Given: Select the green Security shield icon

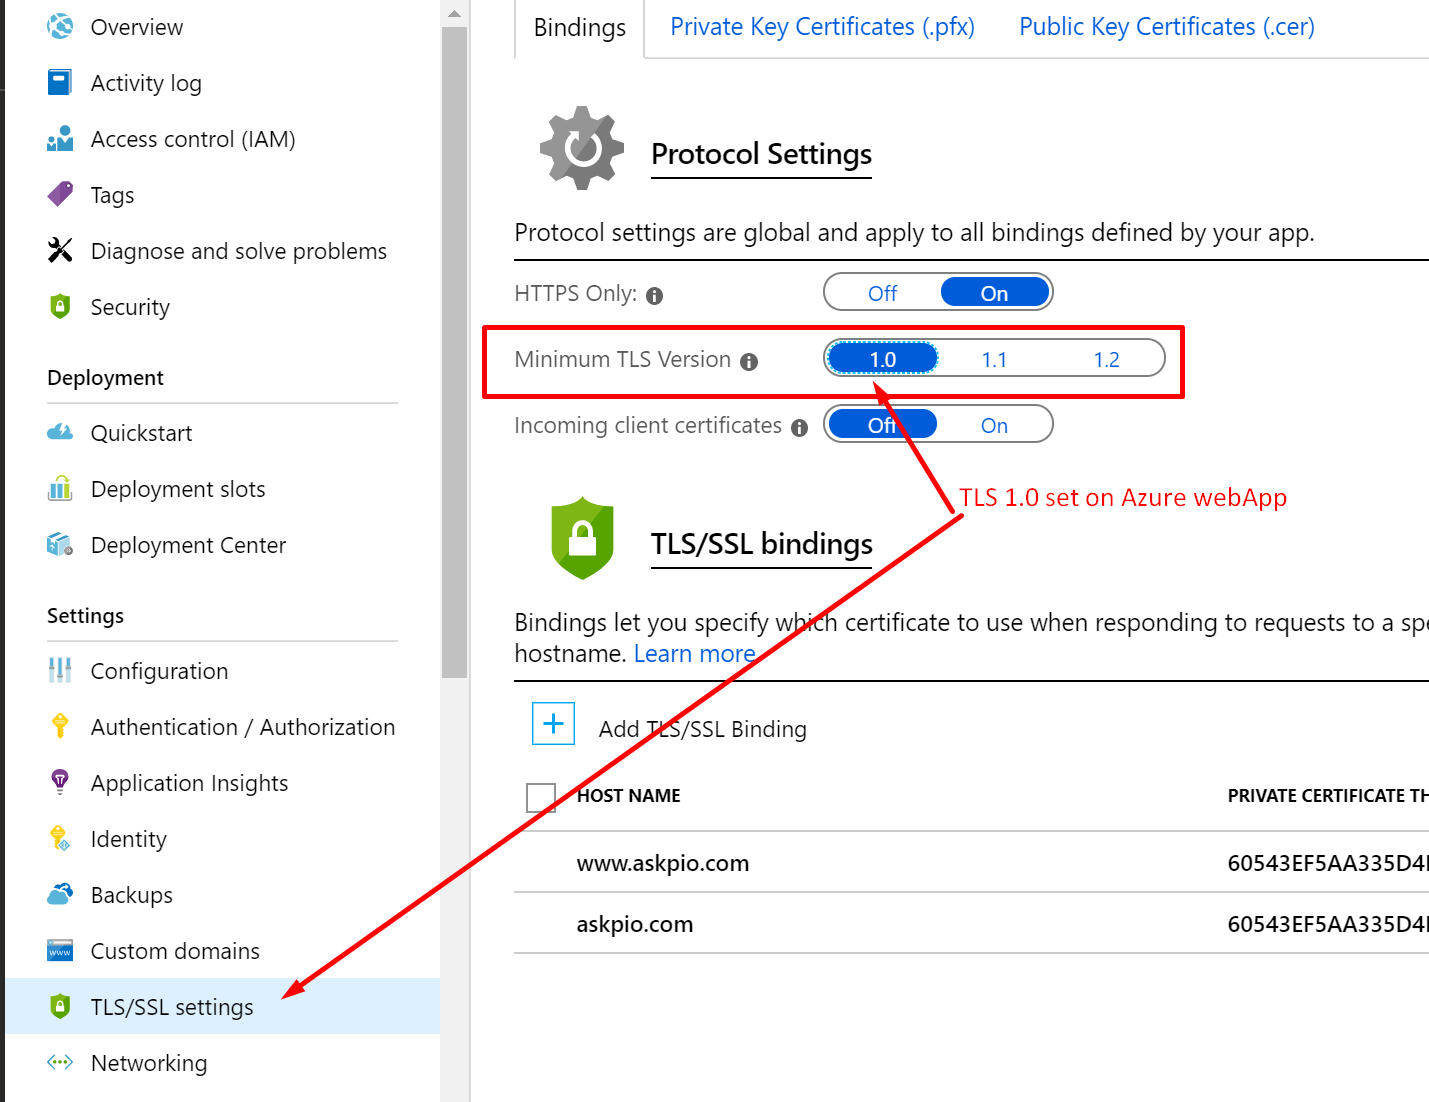Looking at the screenshot, I should (60, 306).
